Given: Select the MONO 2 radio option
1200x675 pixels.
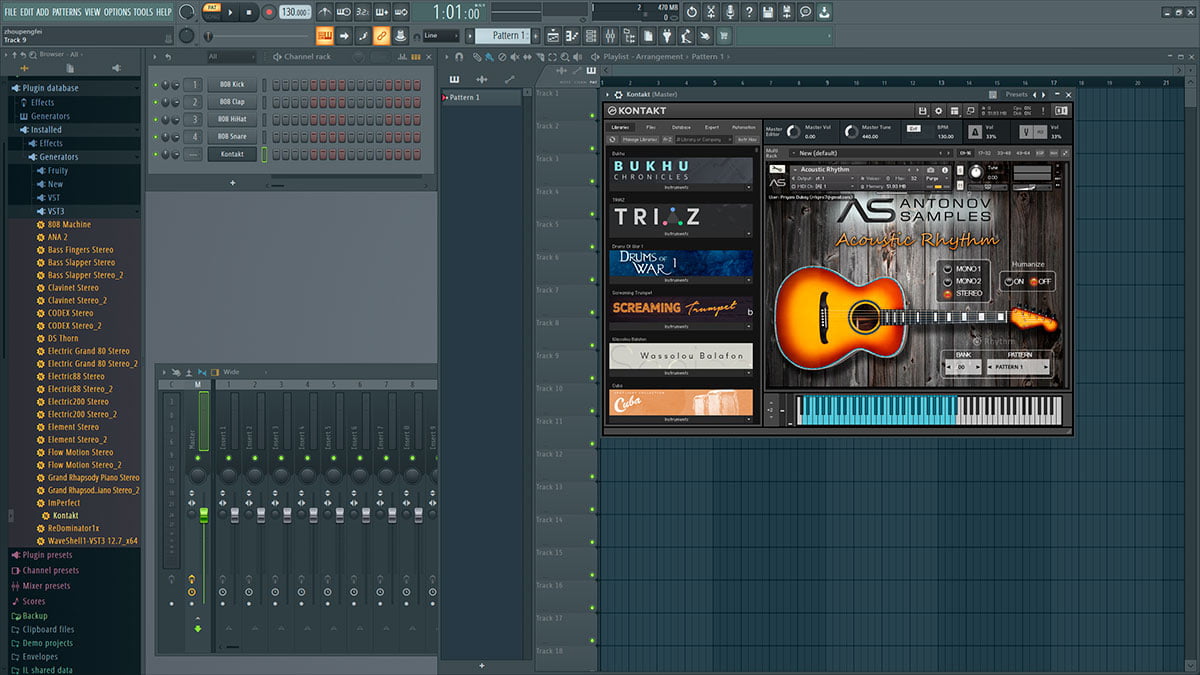Looking at the screenshot, I should [948, 281].
